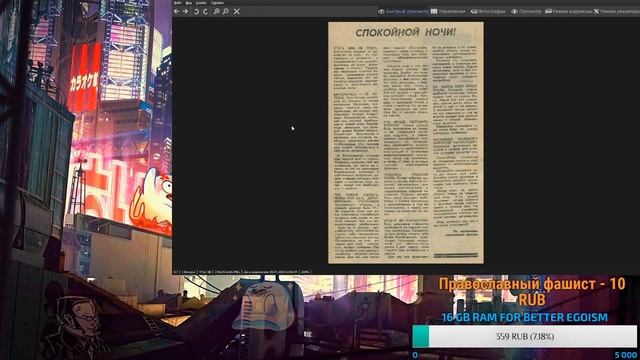Open the Фотографии mode tab
Screen dimensions: 640x360
tap(488, 11)
